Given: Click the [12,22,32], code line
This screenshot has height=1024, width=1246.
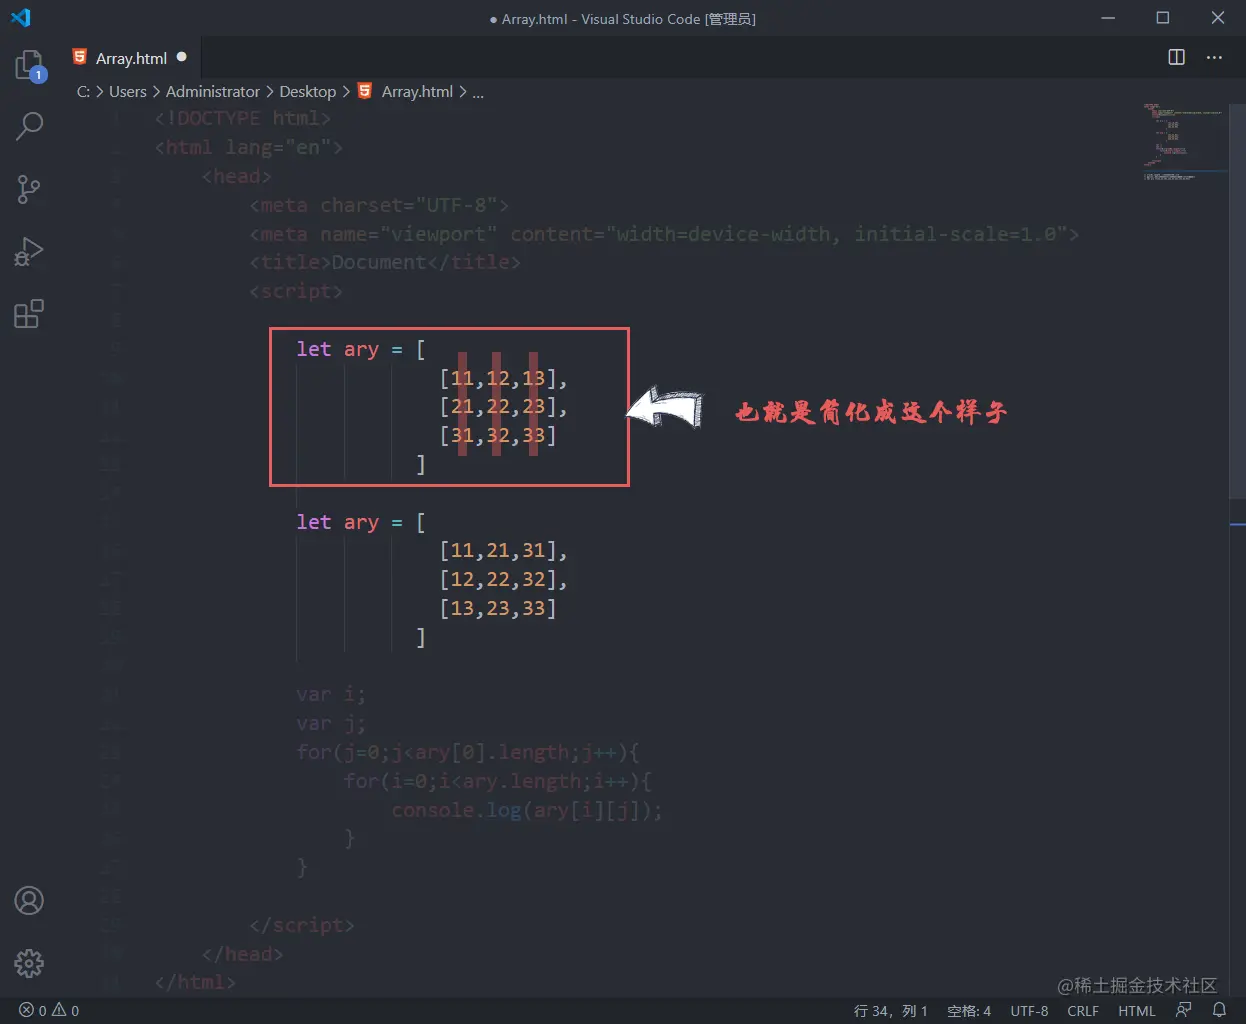Looking at the screenshot, I should (x=504, y=580).
